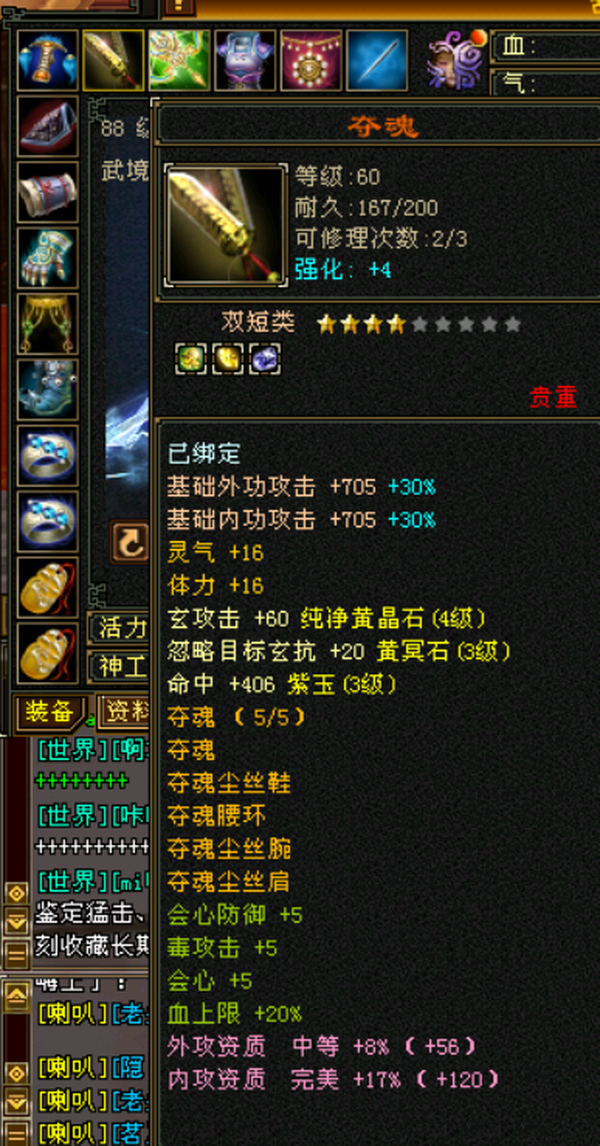600x1146 pixels.
Task: Click the rotate character arrow button
Action: 129,542
